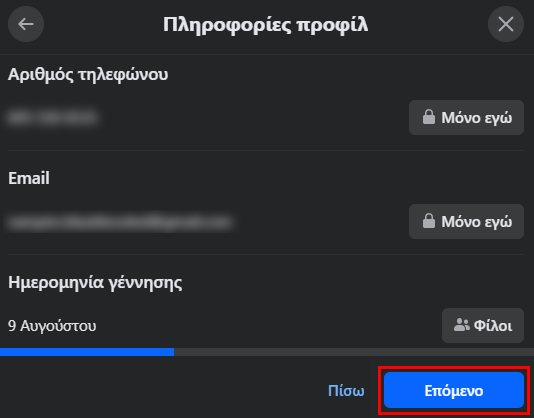Select the blurred phone number value
This screenshot has height=418, width=534.
[x=53, y=118]
